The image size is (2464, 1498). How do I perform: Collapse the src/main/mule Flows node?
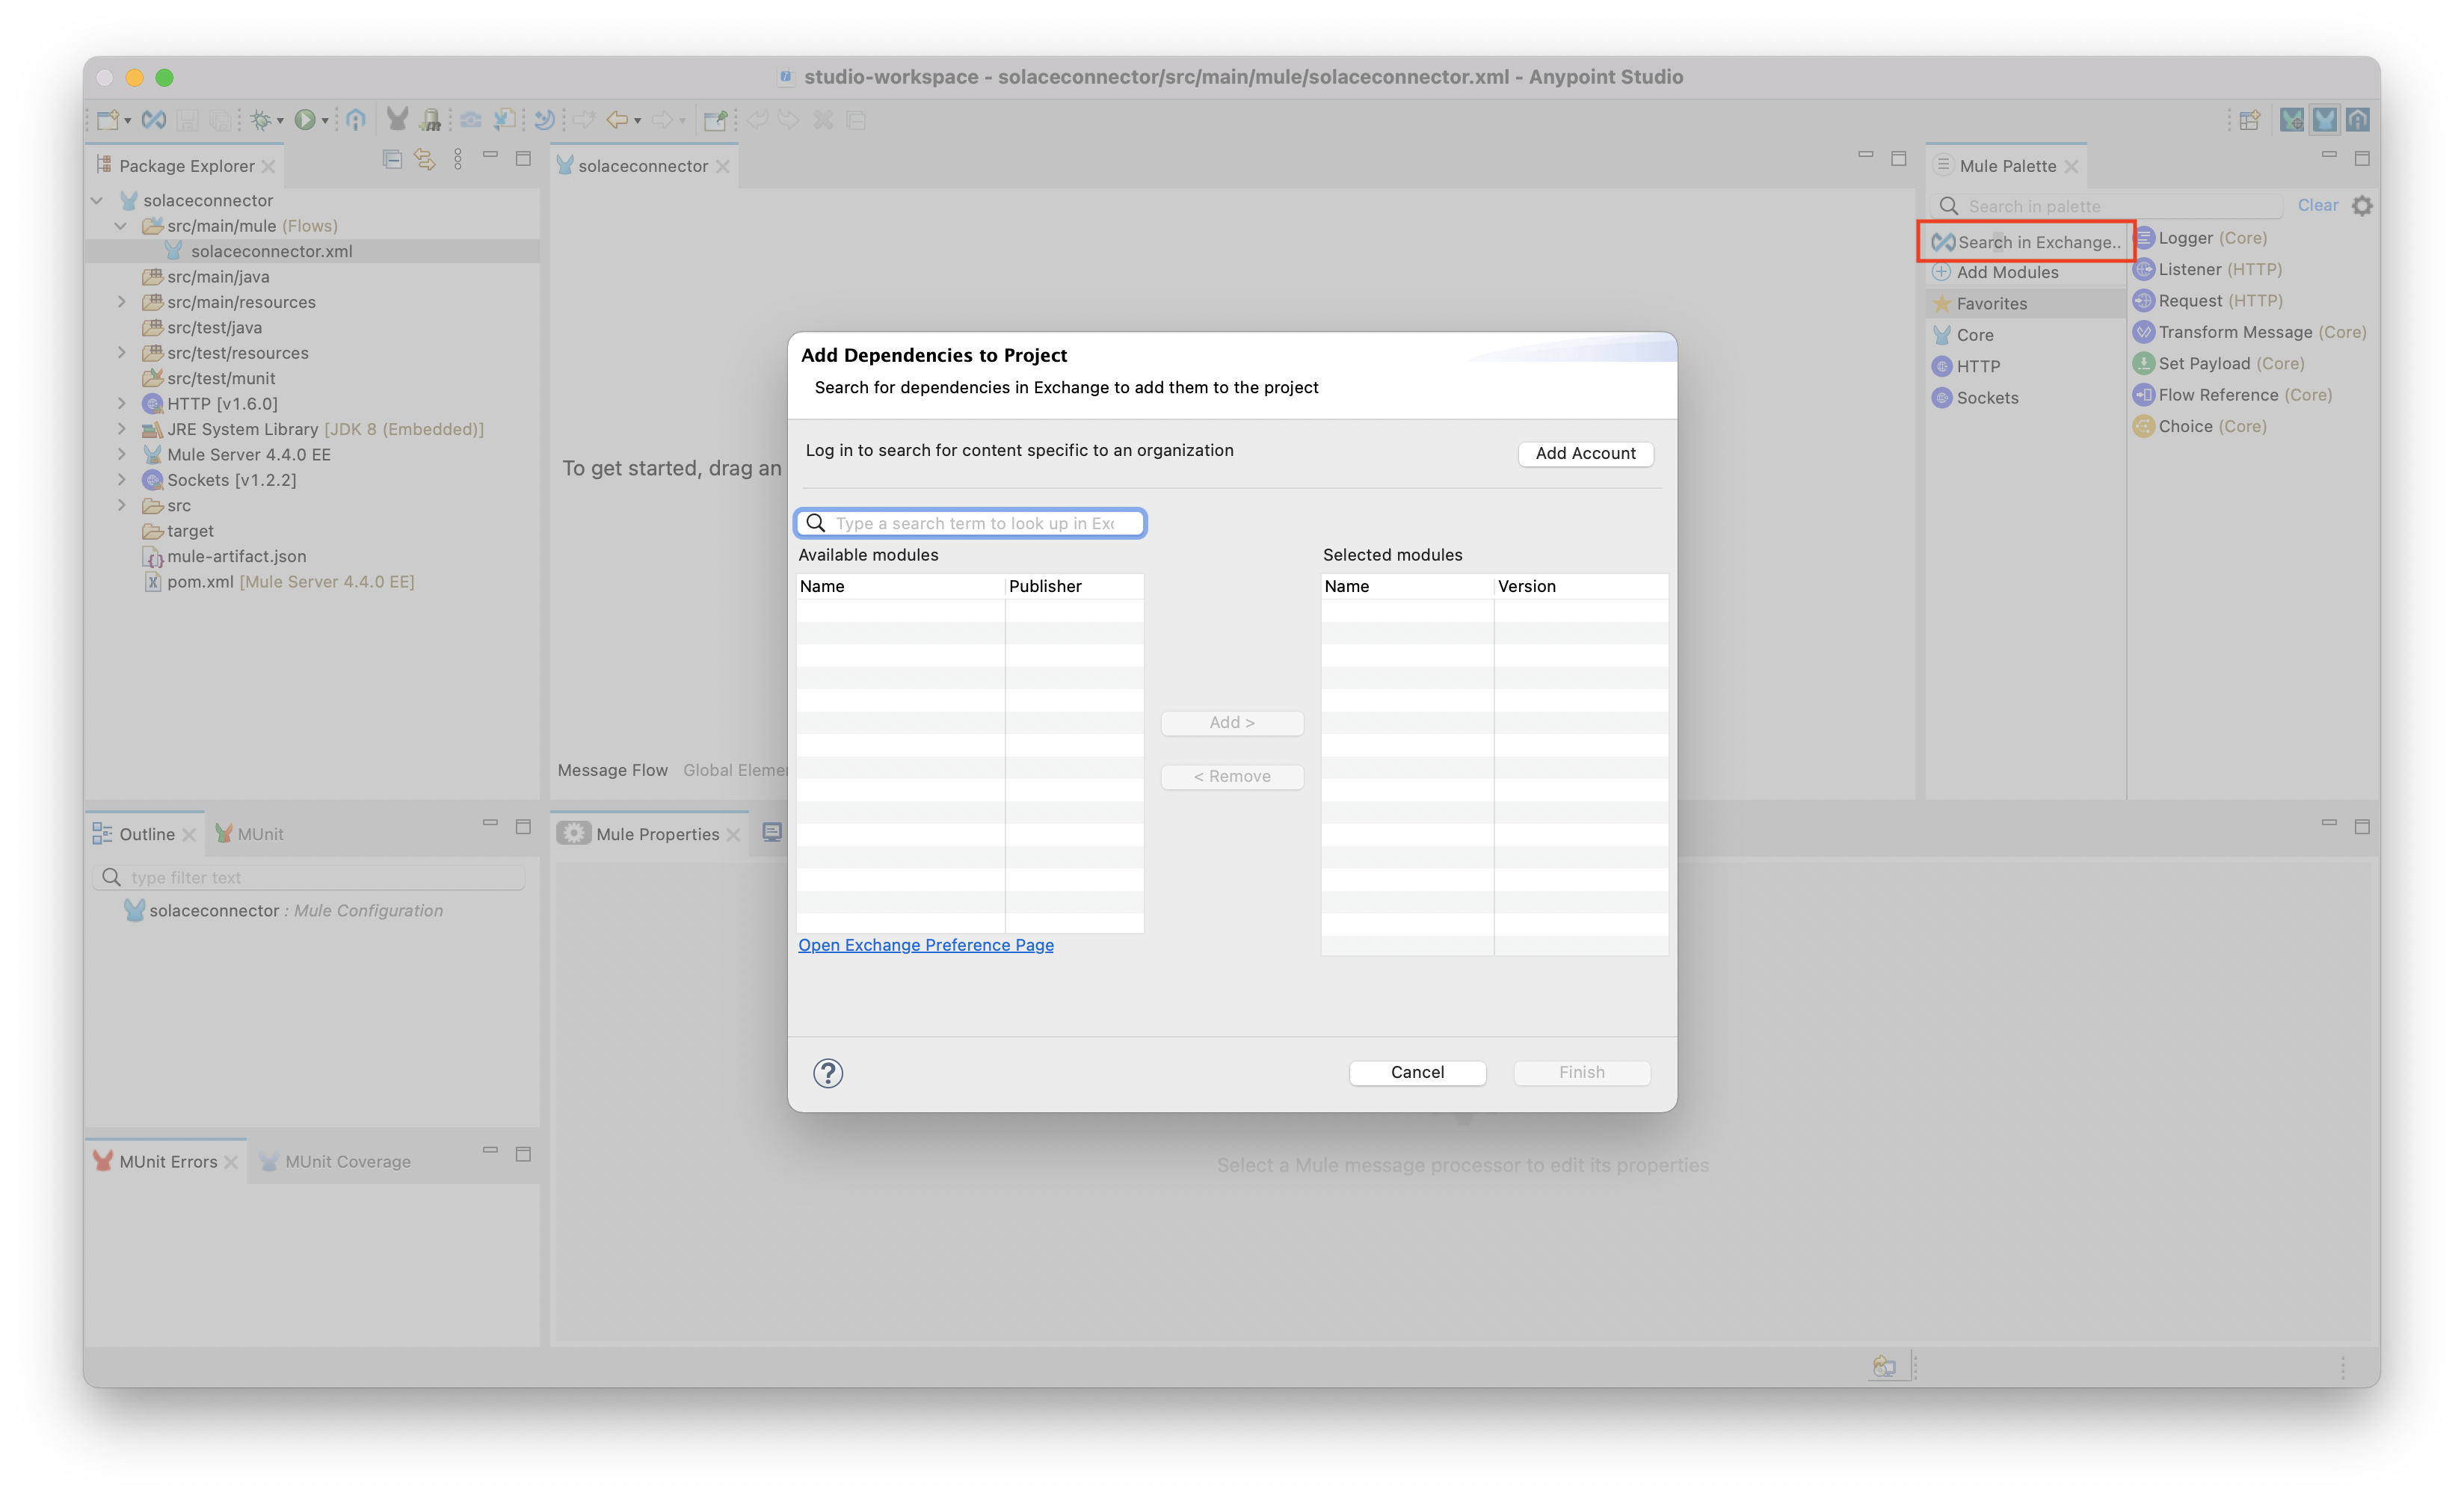[120, 225]
